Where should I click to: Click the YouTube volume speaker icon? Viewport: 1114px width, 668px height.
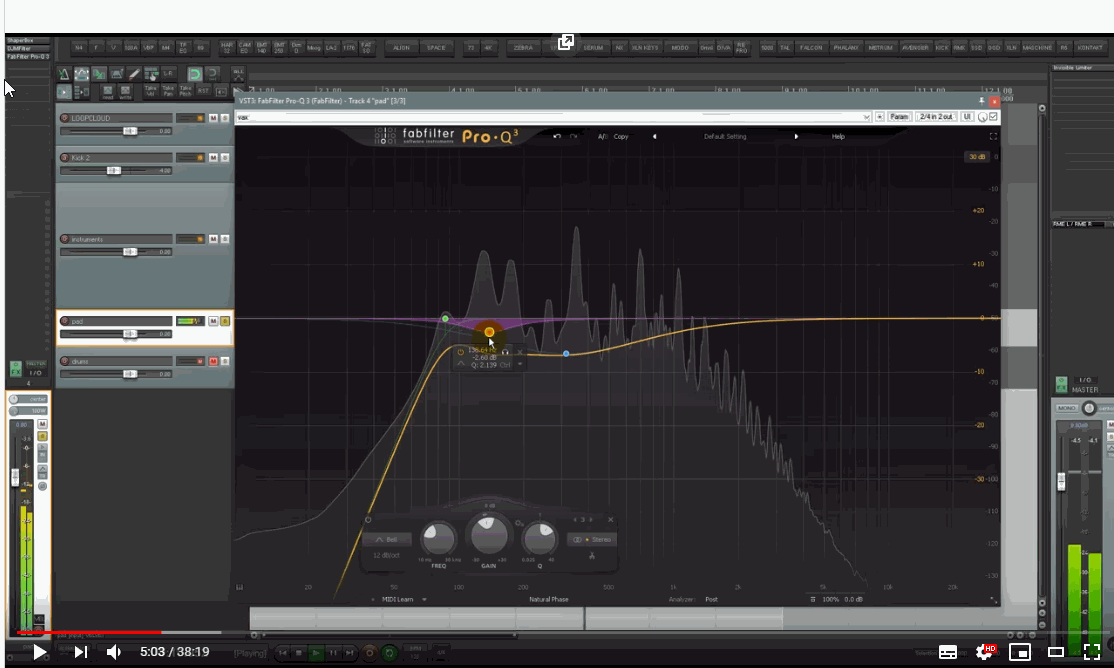point(114,652)
